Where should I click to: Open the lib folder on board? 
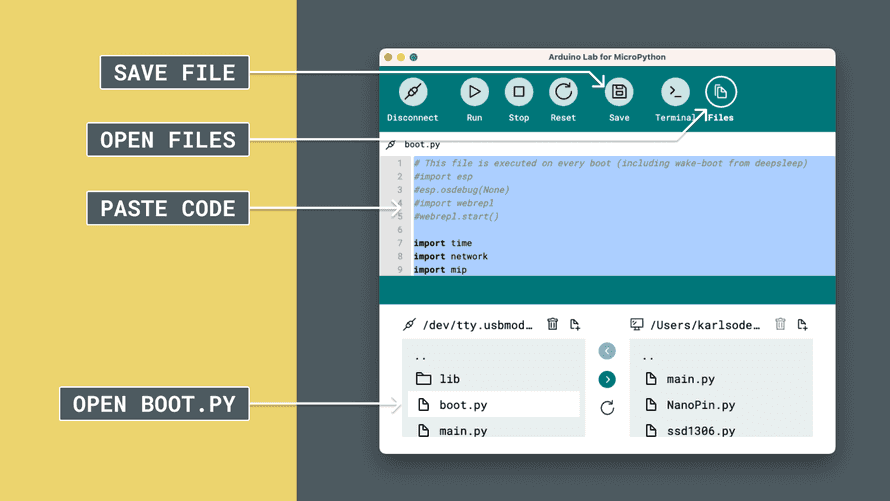tap(449, 379)
